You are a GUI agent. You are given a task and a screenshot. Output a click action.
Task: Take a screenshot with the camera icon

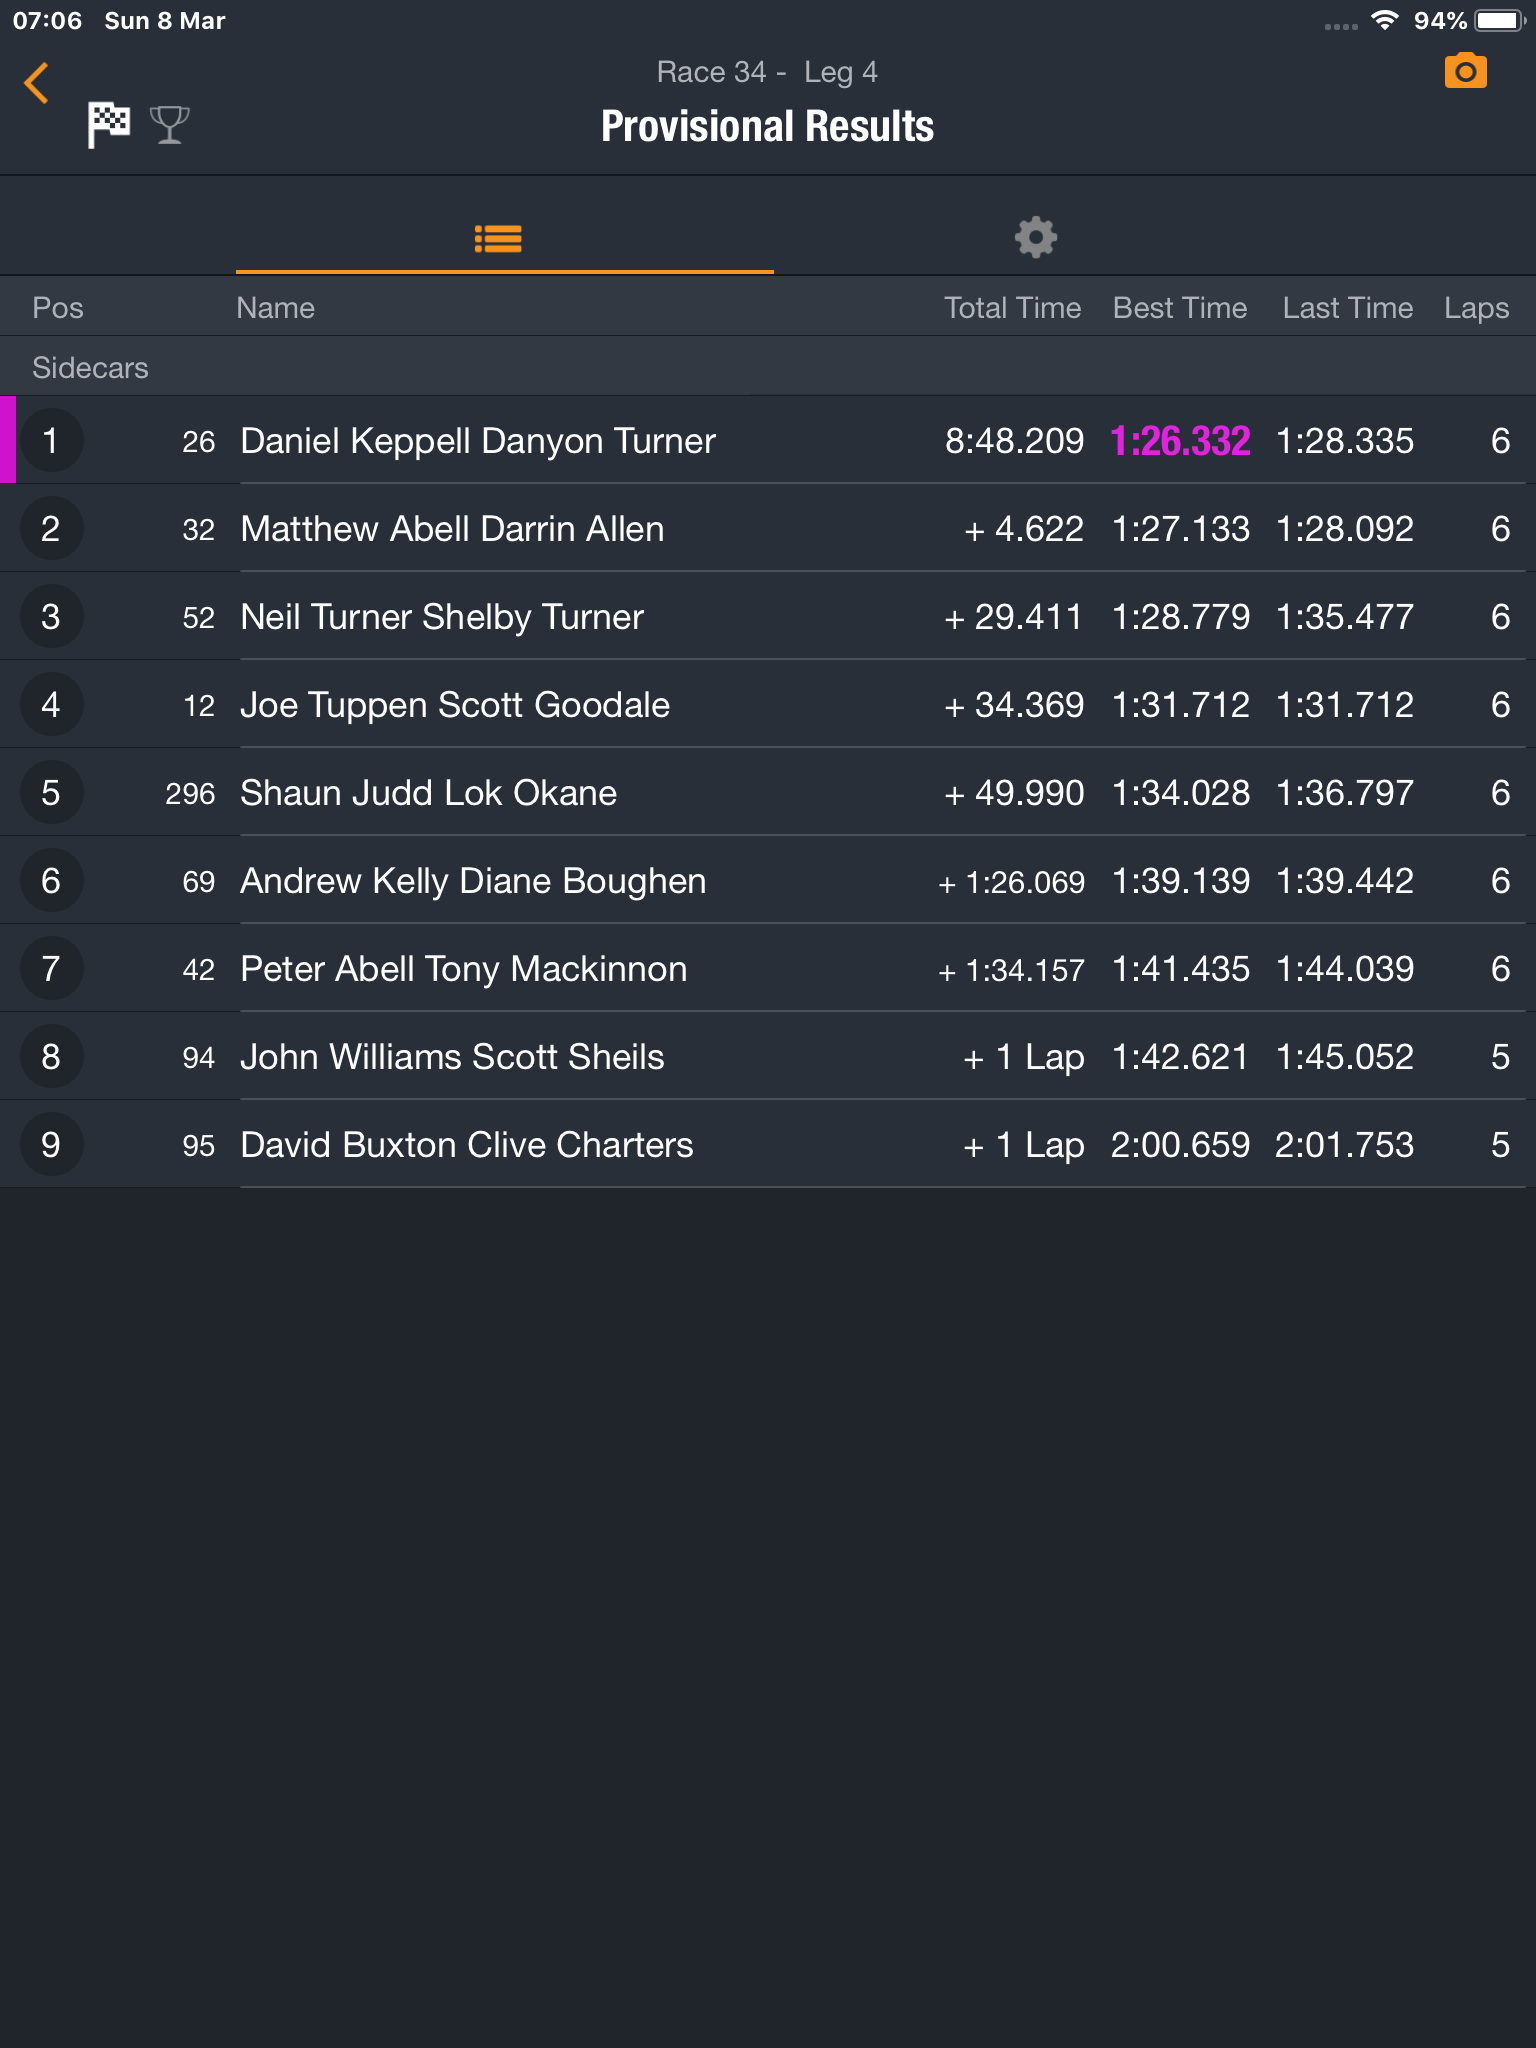[x=1465, y=72]
